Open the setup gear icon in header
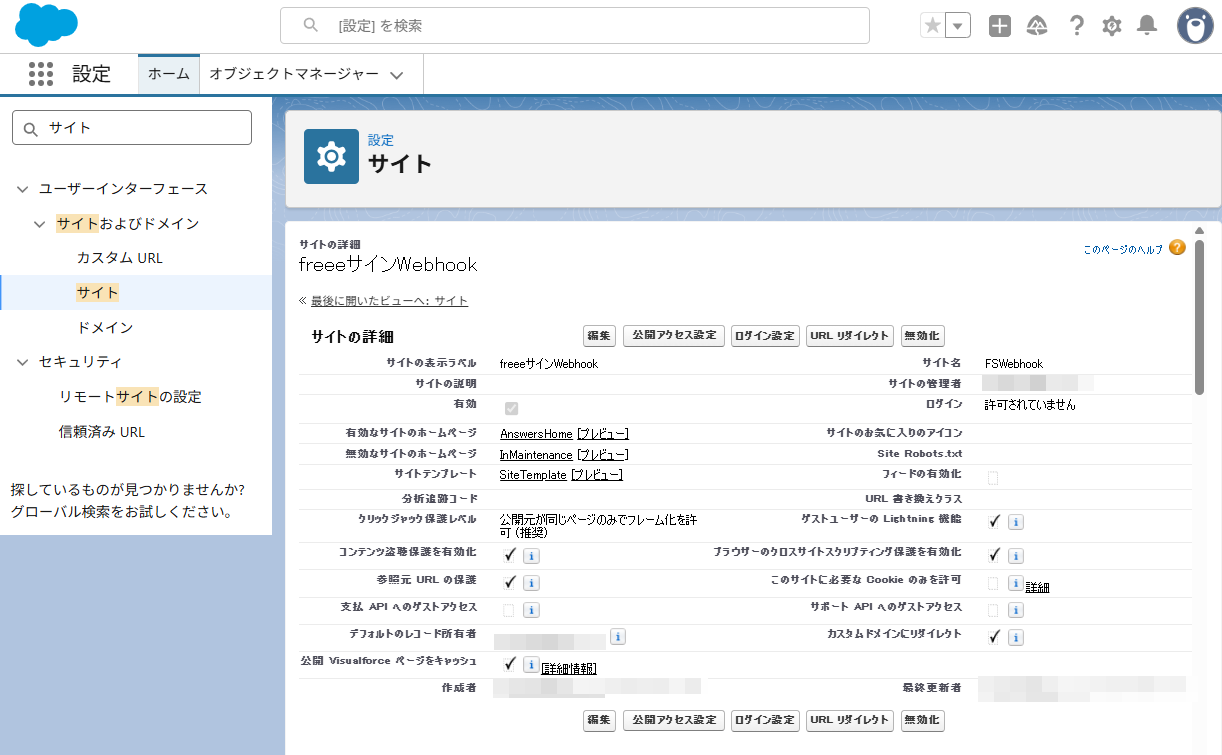Screen dimensions: 1222x755 (1112, 26)
